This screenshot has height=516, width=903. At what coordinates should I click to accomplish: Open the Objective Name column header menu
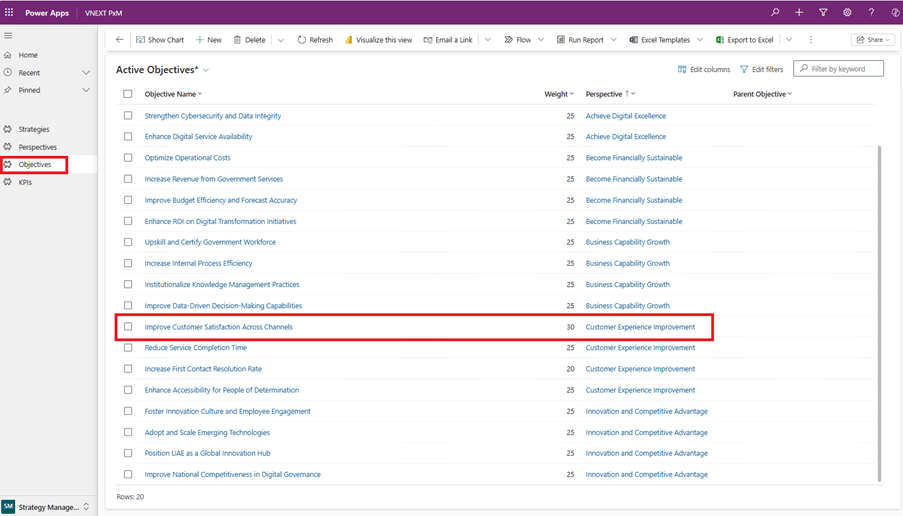coord(173,94)
